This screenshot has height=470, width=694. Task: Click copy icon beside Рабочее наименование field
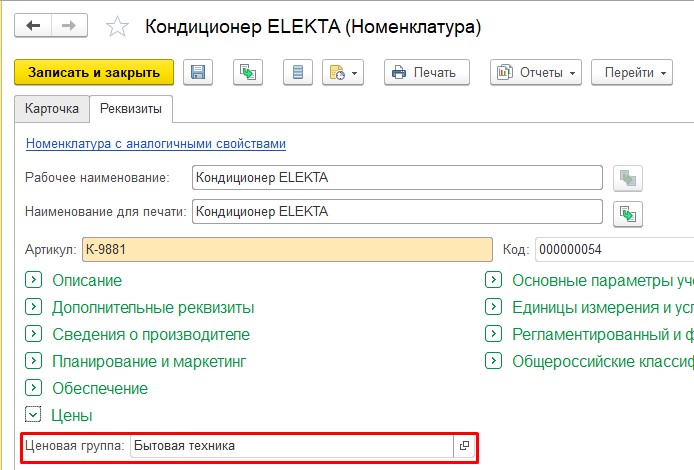pos(628,178)
